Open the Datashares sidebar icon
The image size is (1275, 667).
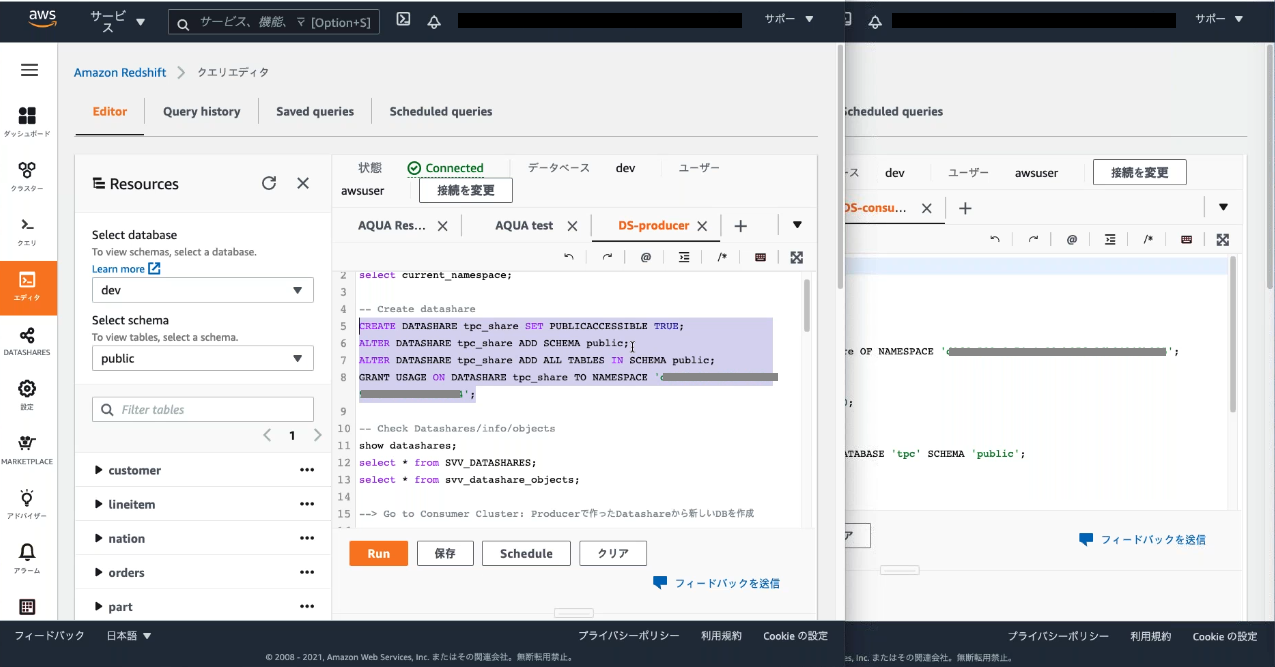[x=27, y=341]
